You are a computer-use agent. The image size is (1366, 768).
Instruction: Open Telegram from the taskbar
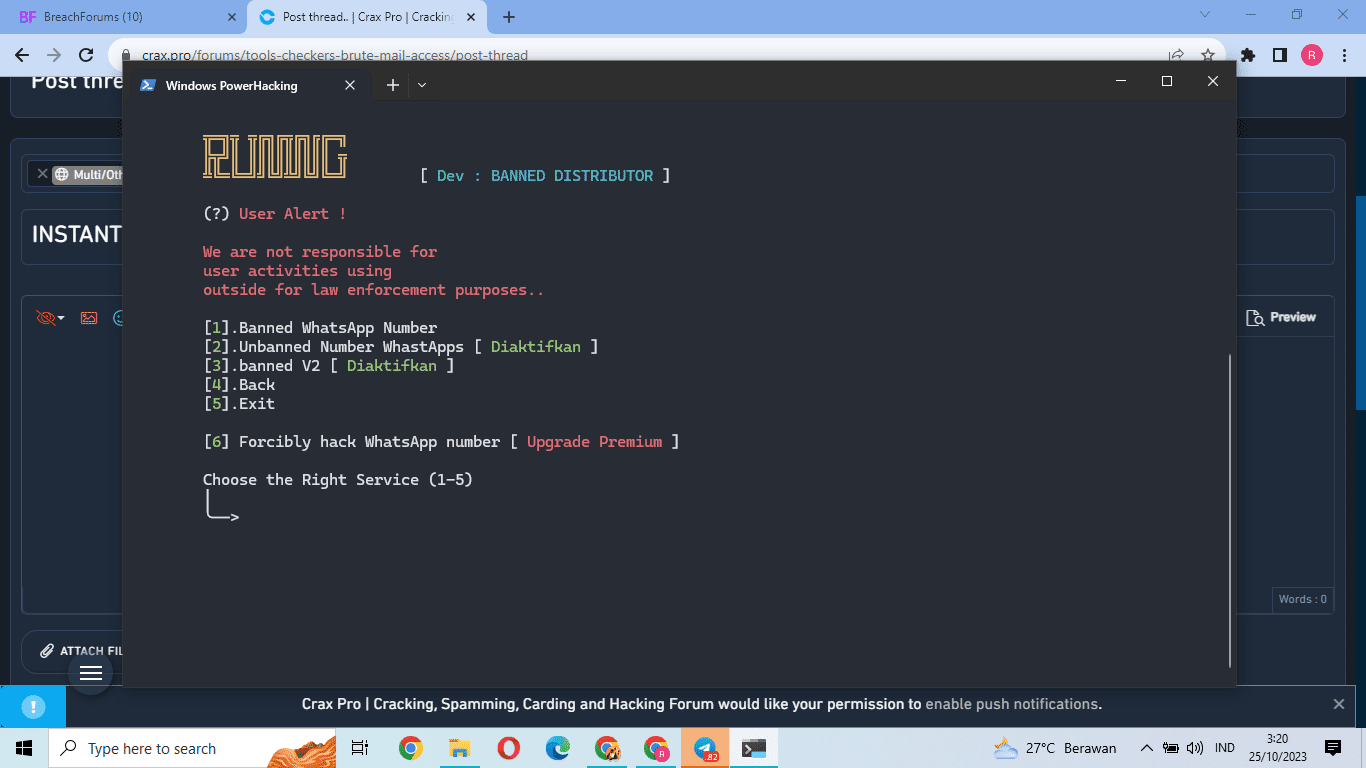point(705,748)
